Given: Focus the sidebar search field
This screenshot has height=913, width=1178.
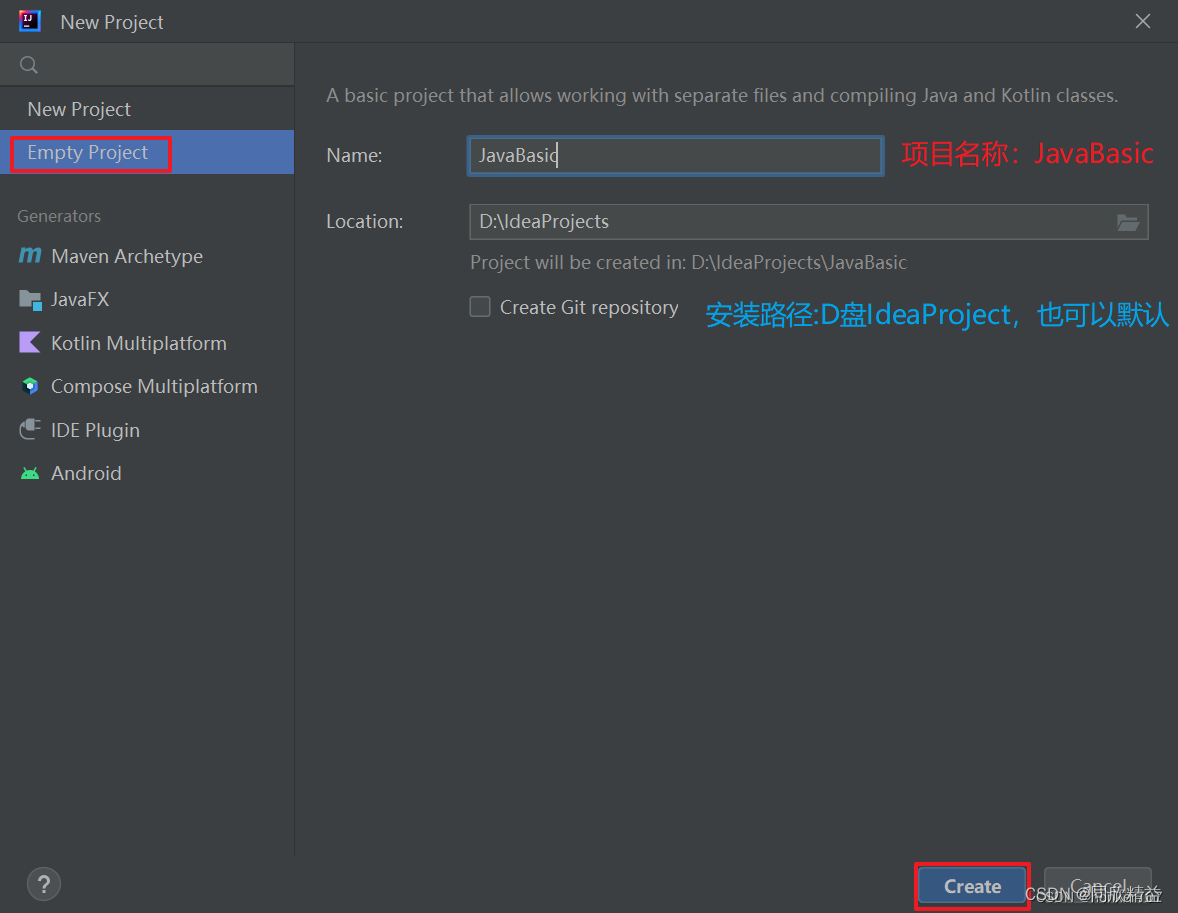Looking at the screenshot, I should [147, 65].
